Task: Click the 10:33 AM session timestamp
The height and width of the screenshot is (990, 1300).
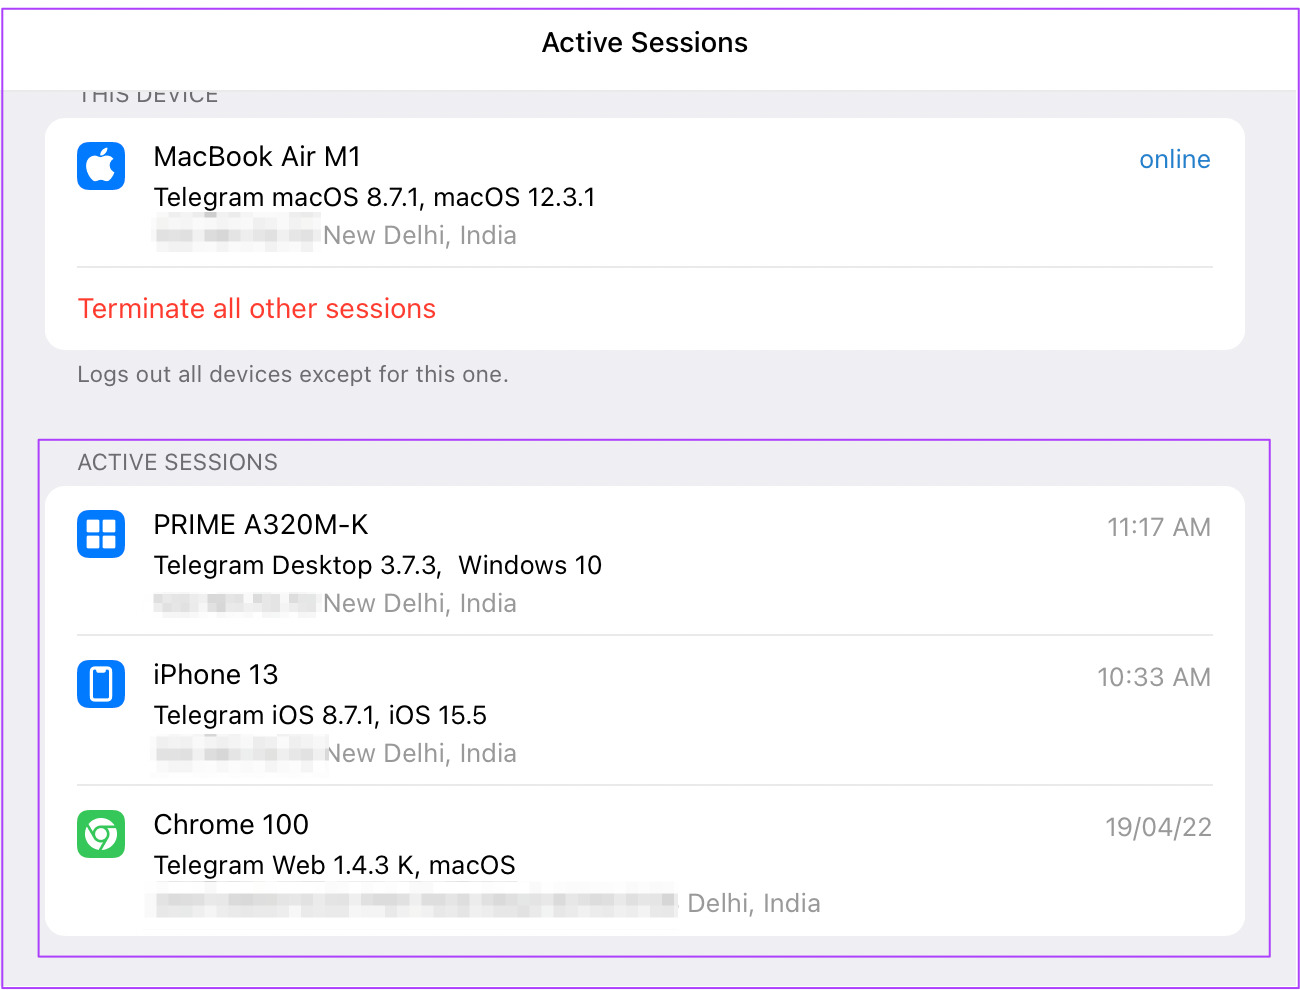Action: [1153, 678]
